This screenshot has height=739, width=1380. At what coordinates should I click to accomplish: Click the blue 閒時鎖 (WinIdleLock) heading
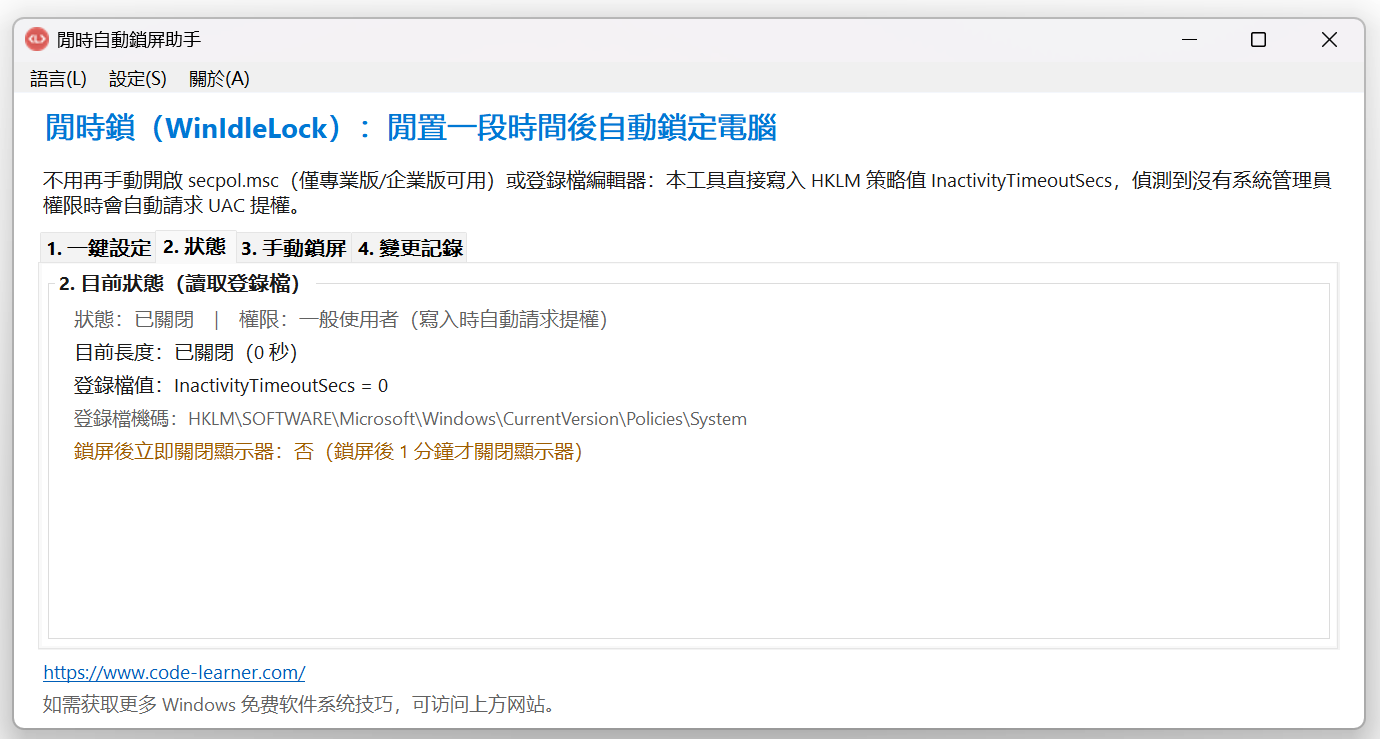point(411,128)
